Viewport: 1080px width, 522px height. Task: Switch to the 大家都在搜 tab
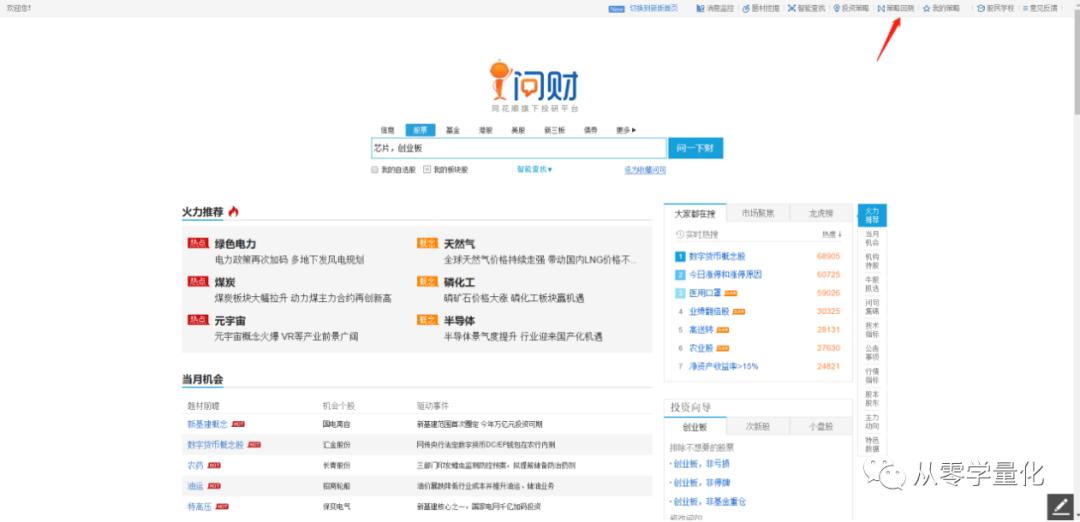(x=695, y=213)
